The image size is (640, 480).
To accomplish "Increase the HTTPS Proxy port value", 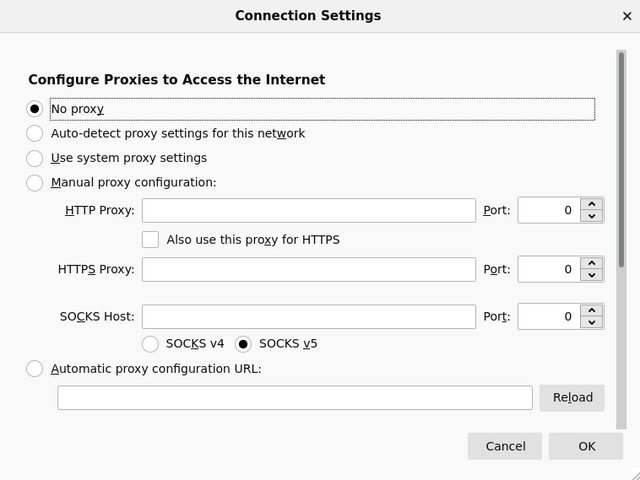I will pos(591,263).
